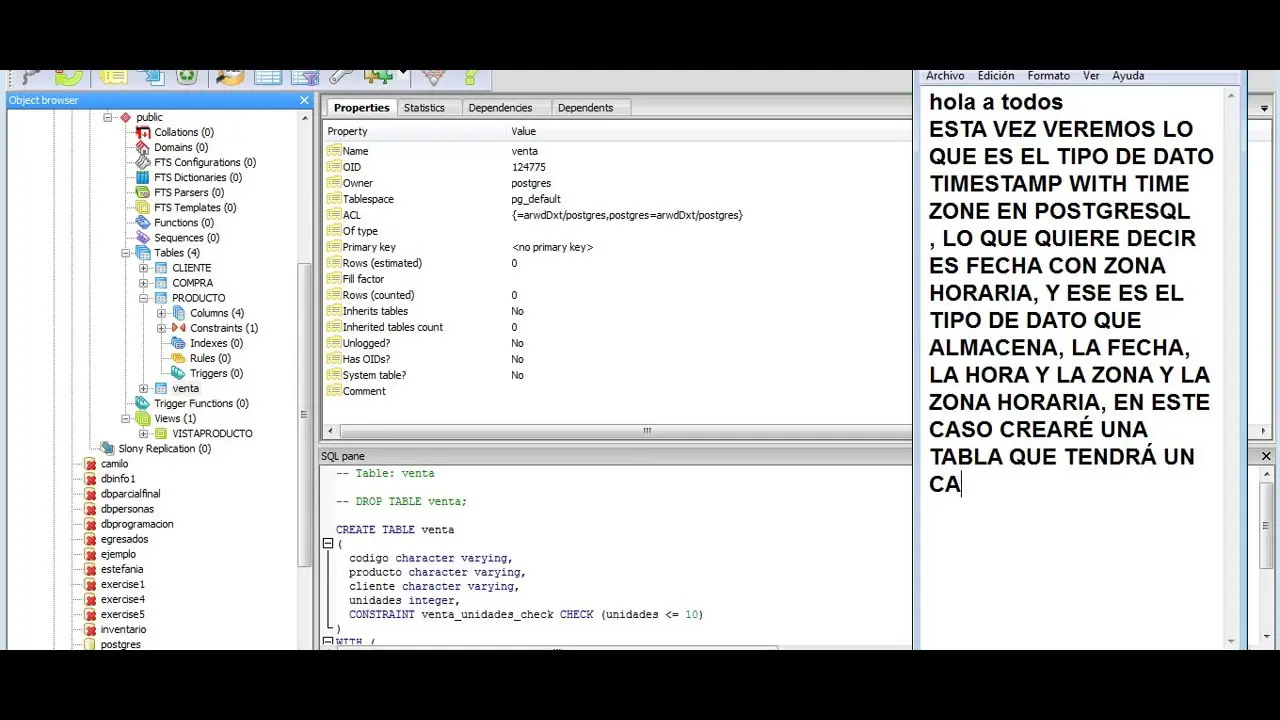Click the Trigger Functions node icon
Image resolution: width=1280 pixels, height=720 pixels.
click(143, 403)
